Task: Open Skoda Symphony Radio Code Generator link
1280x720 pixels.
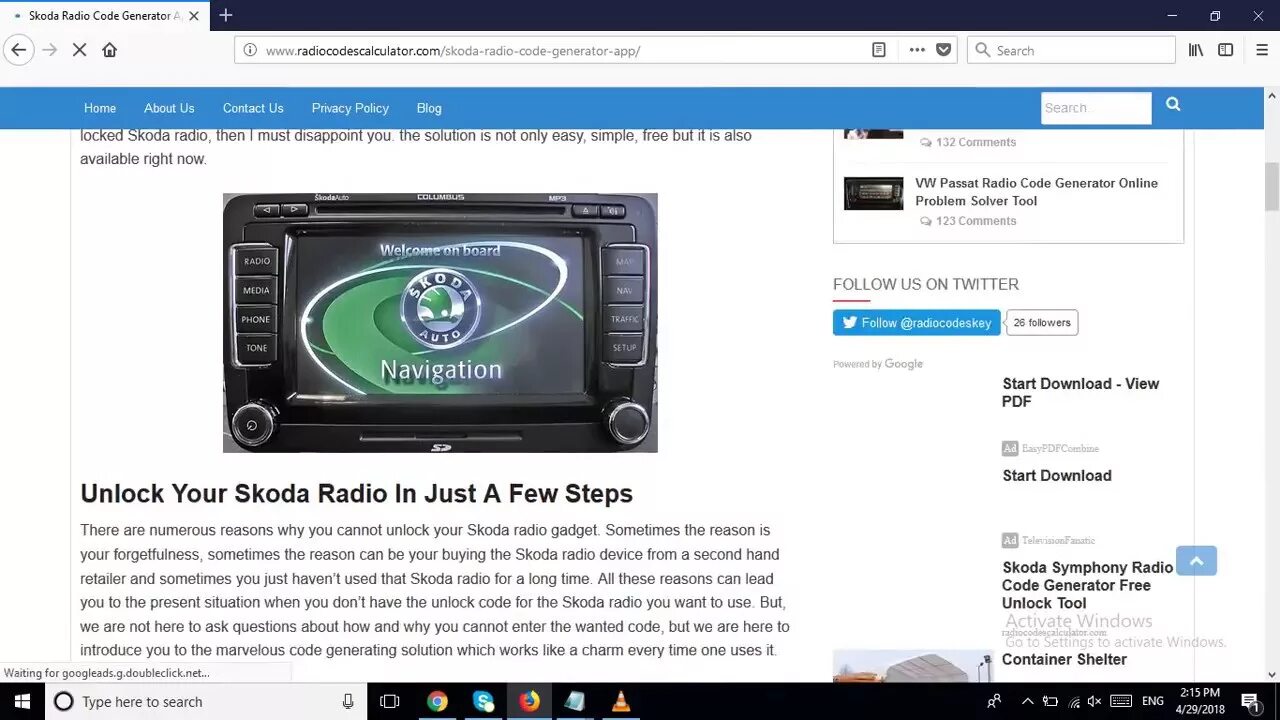Action: coord(1088,585)
